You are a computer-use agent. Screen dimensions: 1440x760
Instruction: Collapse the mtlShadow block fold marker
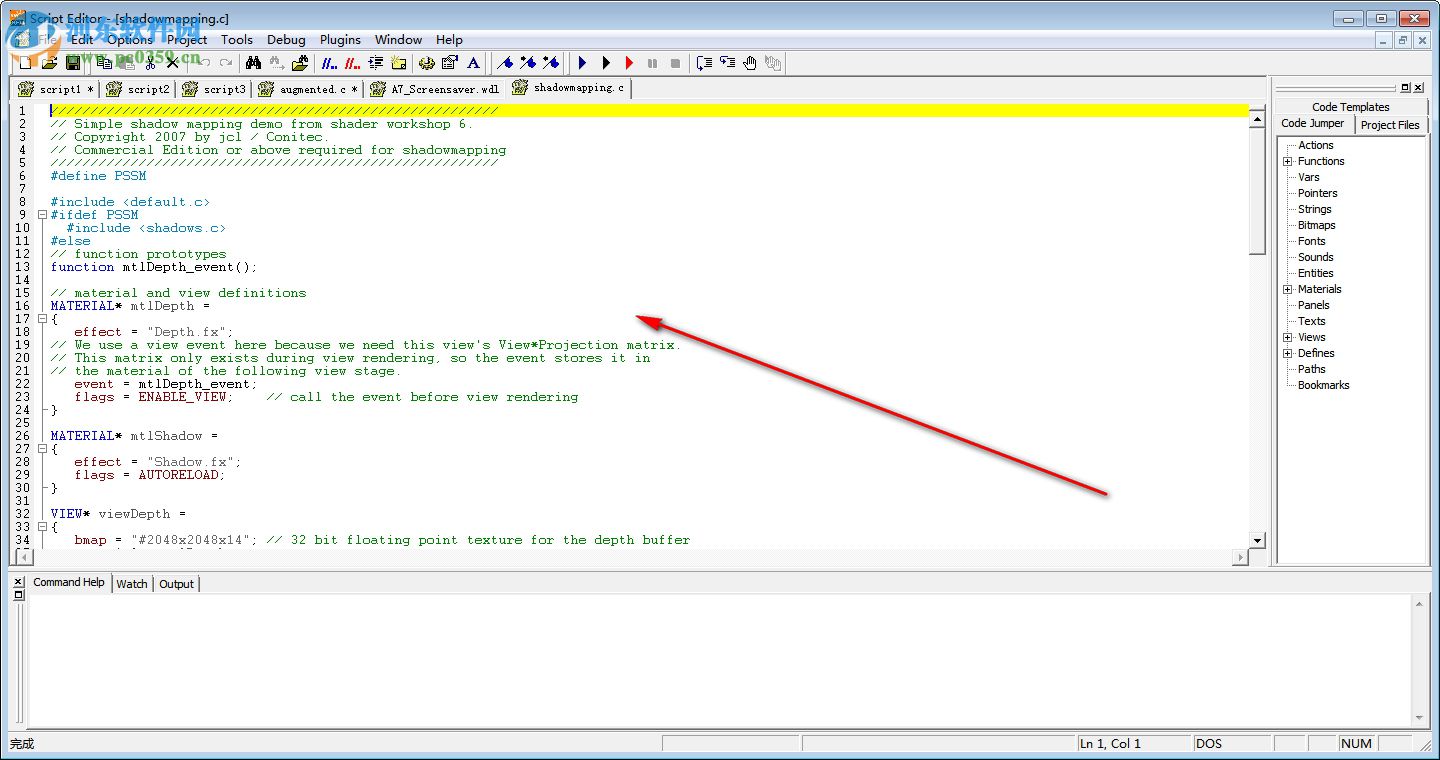[42, 449]
